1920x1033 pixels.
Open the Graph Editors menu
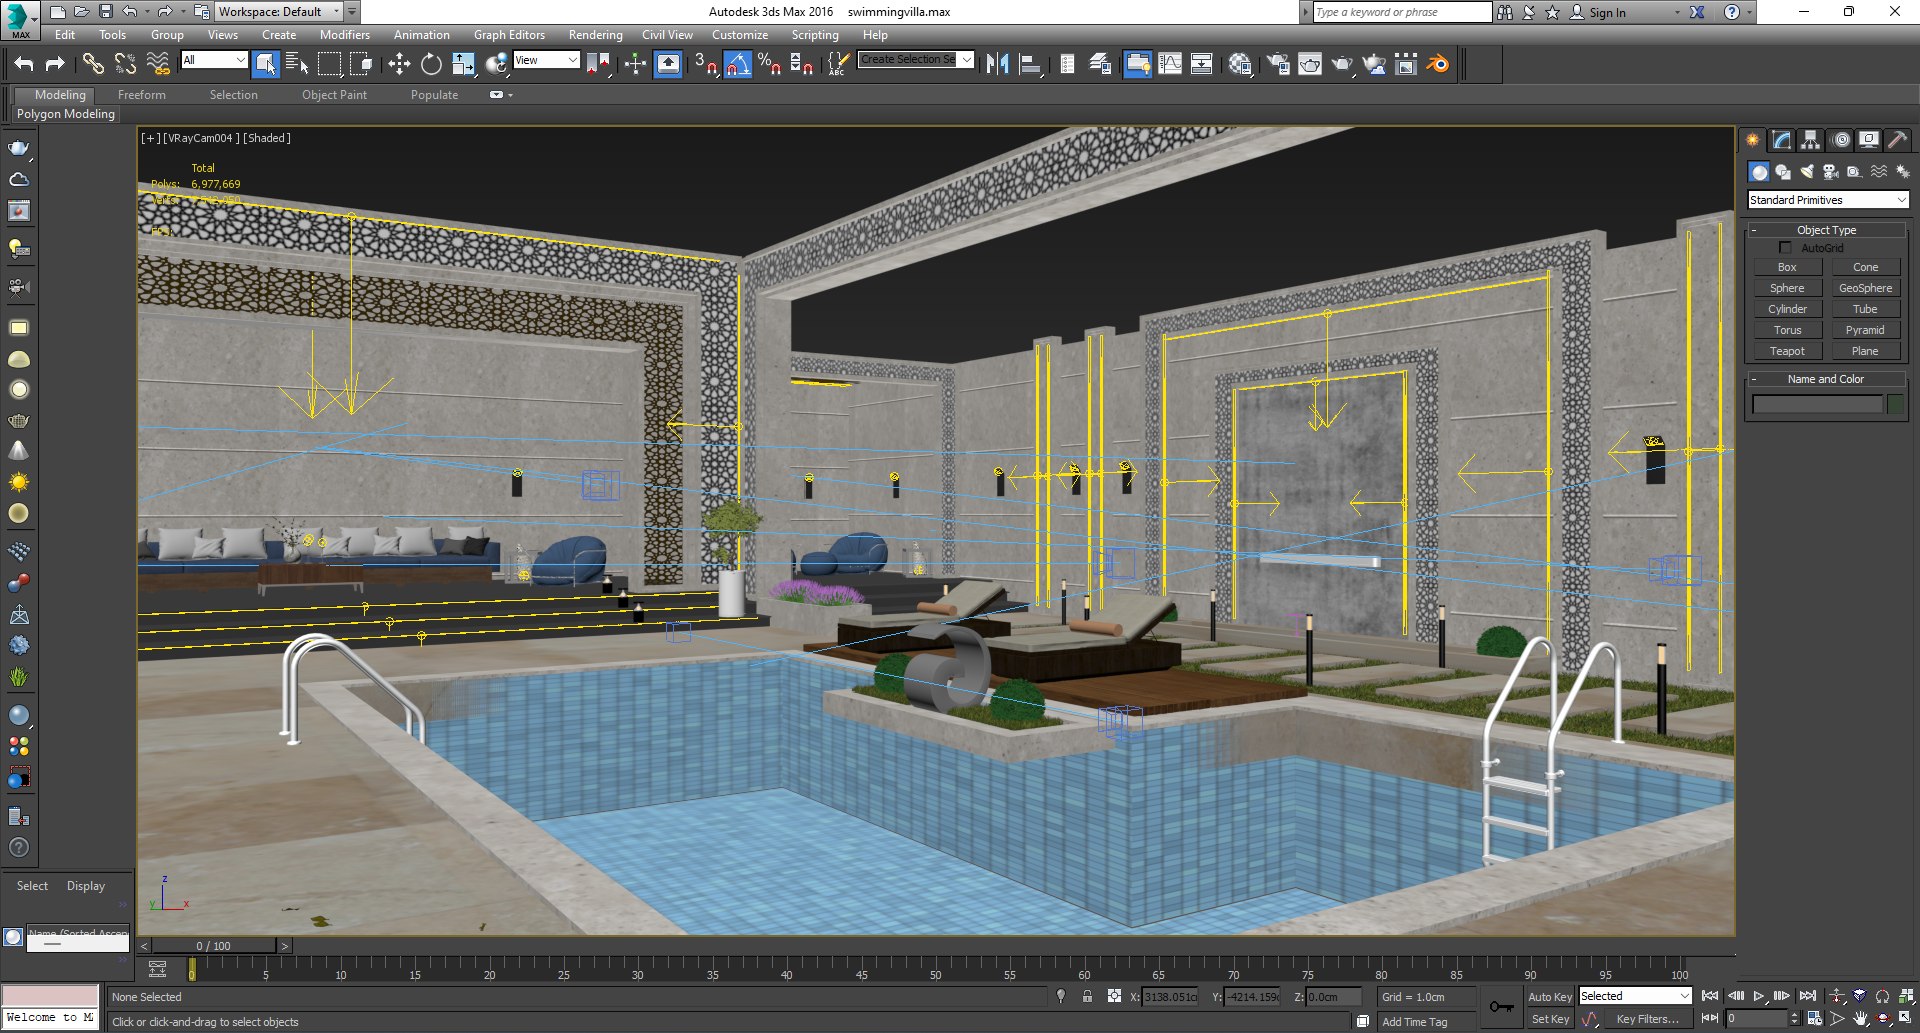click(509, 35)
